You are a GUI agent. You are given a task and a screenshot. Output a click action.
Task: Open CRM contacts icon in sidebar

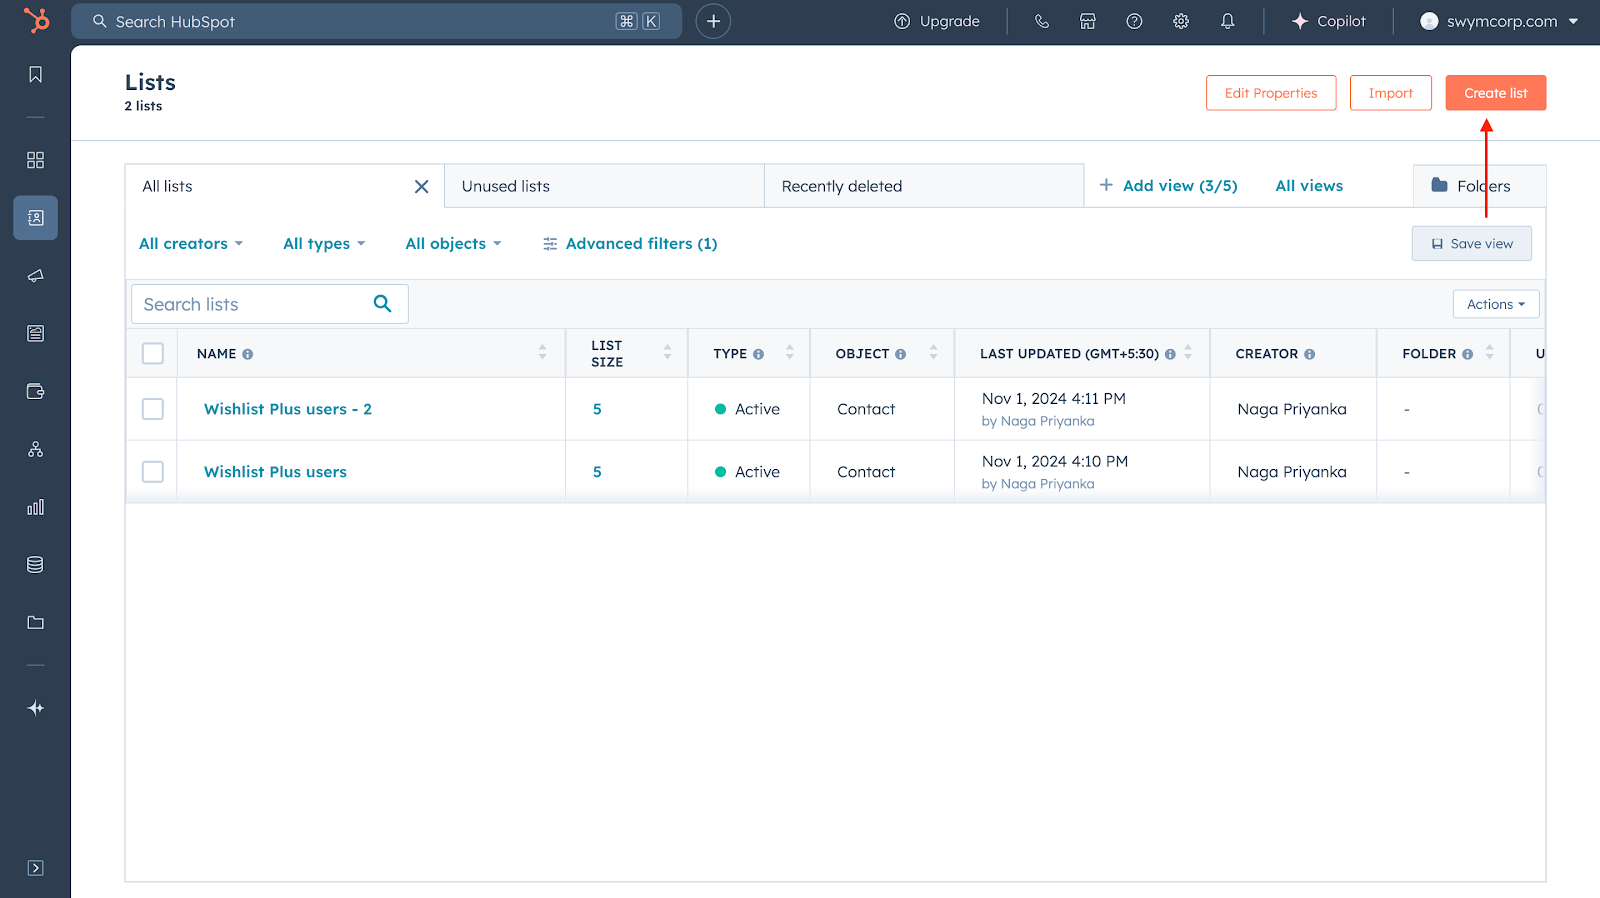point(36,218)
